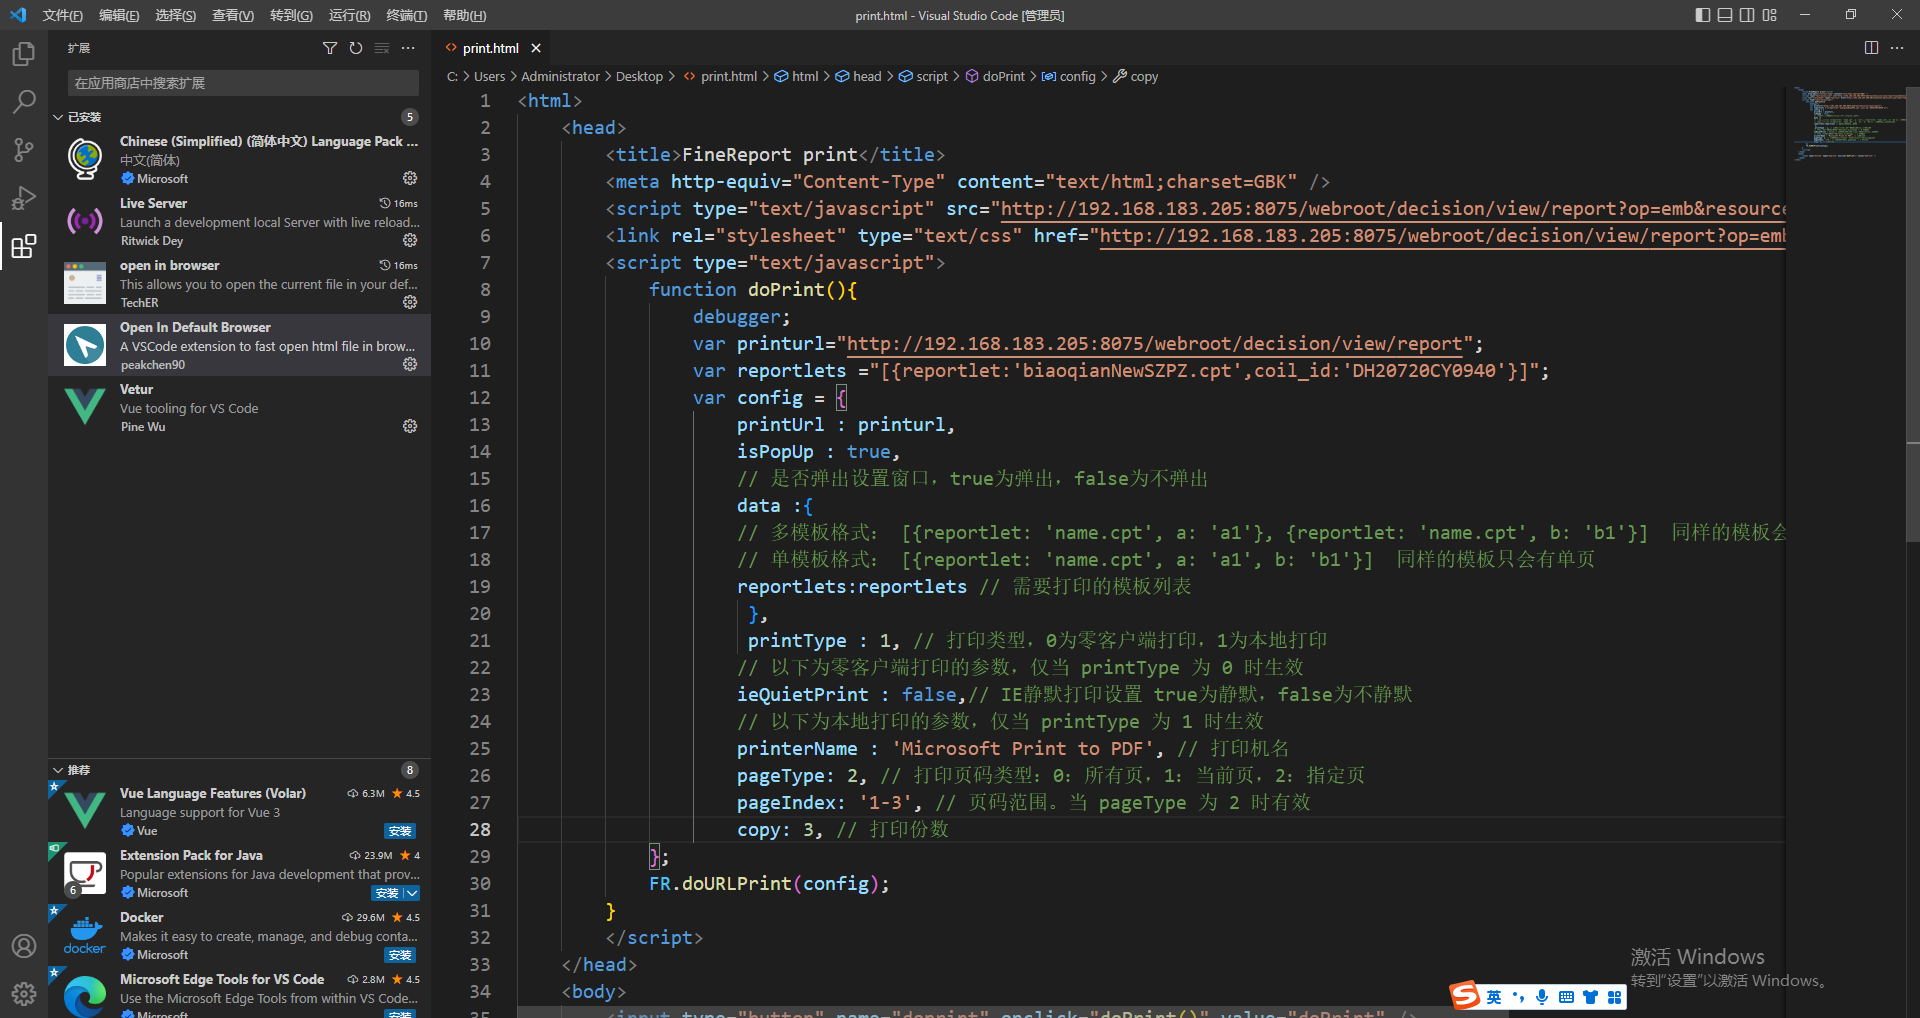Screen dimensions: 1920x1018
Task: Toggle the bottom panel visibility
Action: (1725, 15)
